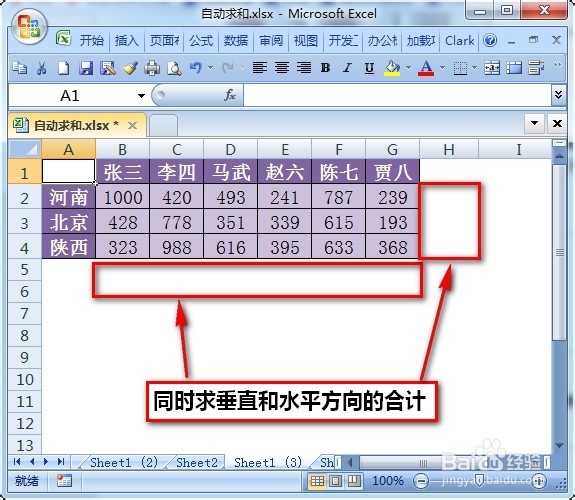The image size is (575, 500).
Task: Jump to the first sheet tab arrow
Action: pyautogui.click(x=17, y=462)
